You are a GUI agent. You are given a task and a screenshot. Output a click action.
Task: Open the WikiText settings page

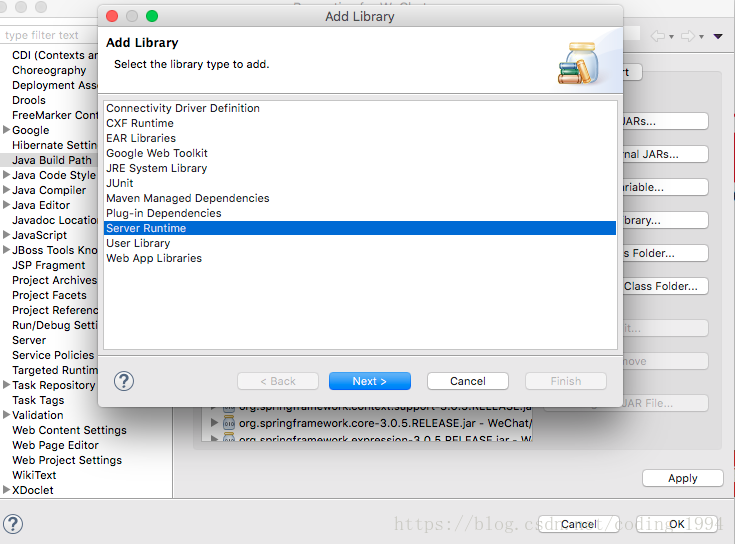click(34, 475)
